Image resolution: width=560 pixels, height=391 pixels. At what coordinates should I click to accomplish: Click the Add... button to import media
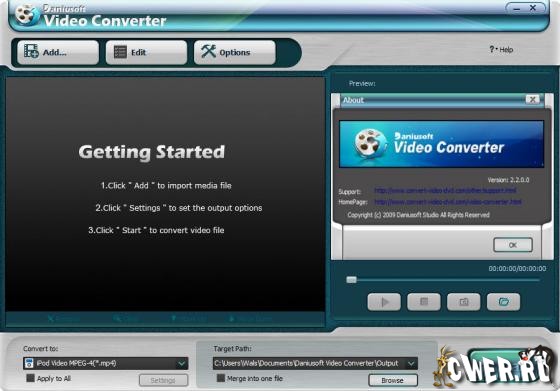click(x=58, y=52)
